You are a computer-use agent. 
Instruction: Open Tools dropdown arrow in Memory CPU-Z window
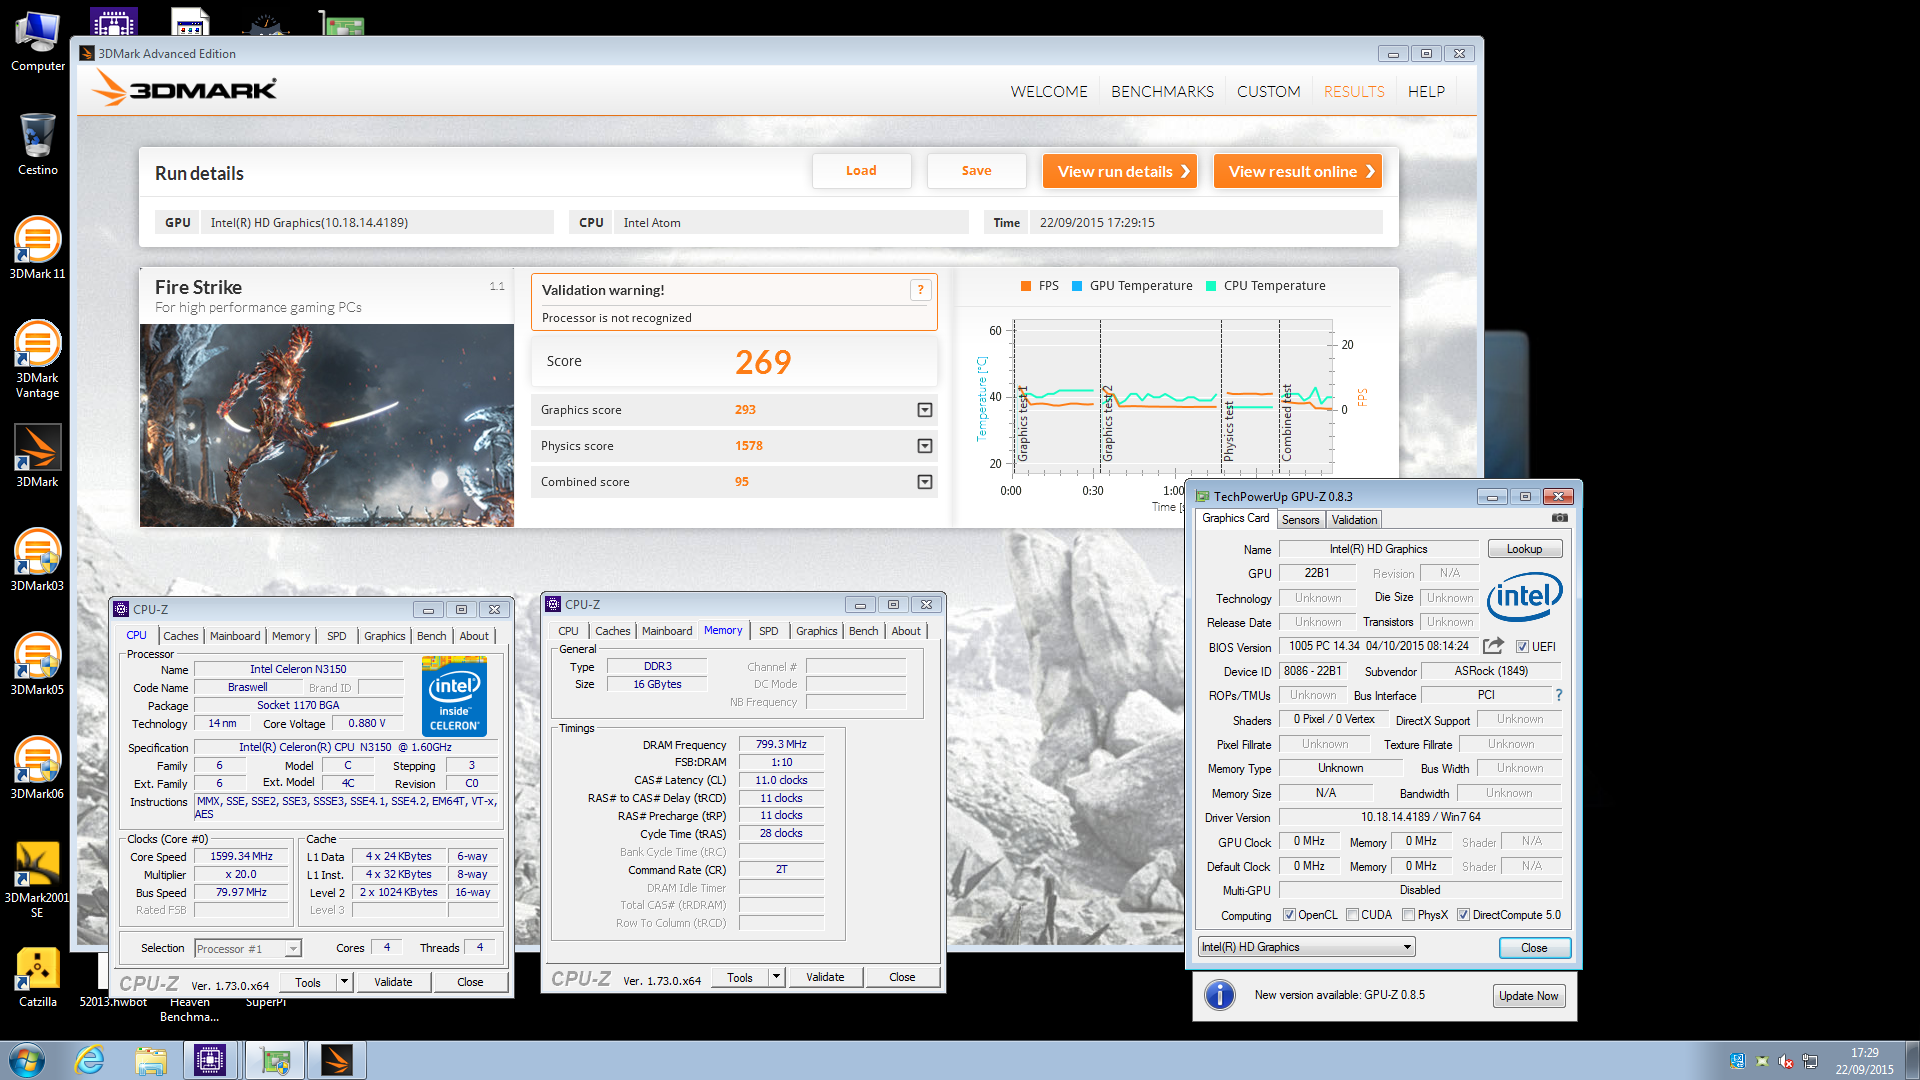(776, 977)
